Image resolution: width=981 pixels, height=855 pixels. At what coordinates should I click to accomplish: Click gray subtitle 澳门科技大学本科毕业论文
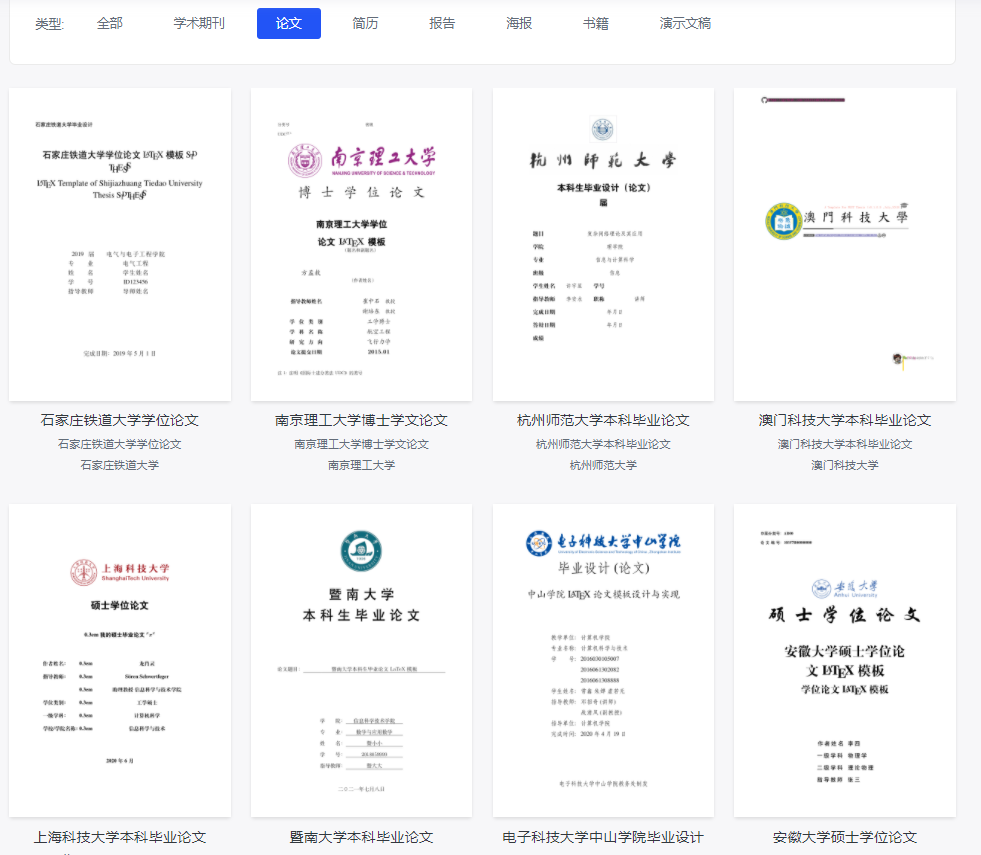845,444
